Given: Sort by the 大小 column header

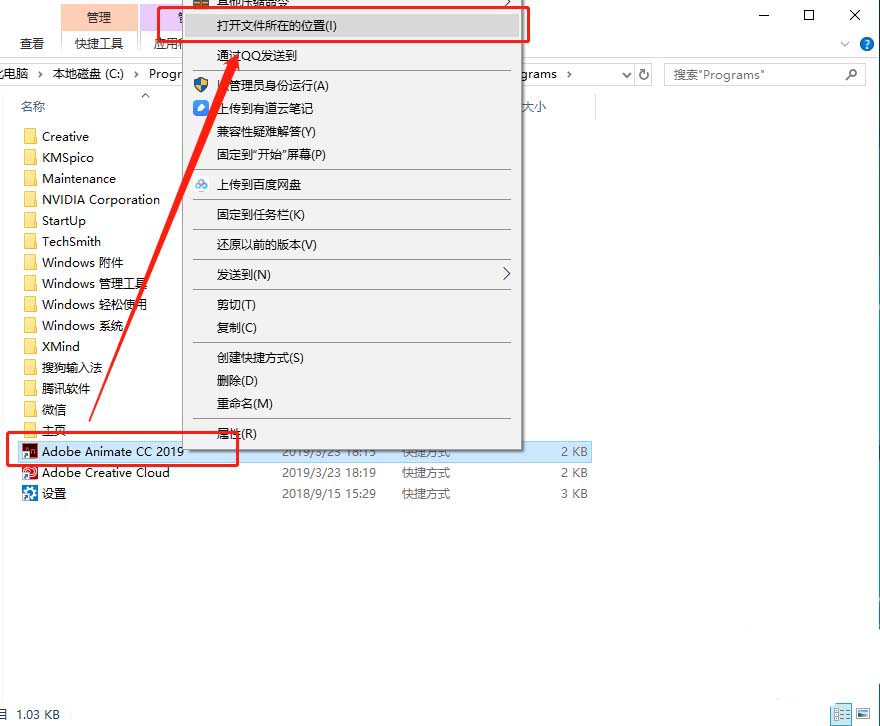Looking at the screenshot, I should click(533, 107).
